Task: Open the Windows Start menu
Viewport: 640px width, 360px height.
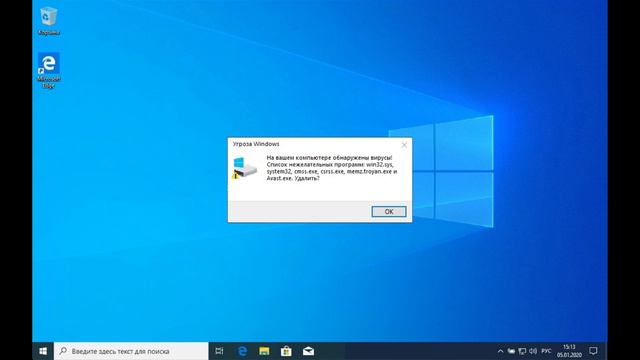Action: (43, 351)
